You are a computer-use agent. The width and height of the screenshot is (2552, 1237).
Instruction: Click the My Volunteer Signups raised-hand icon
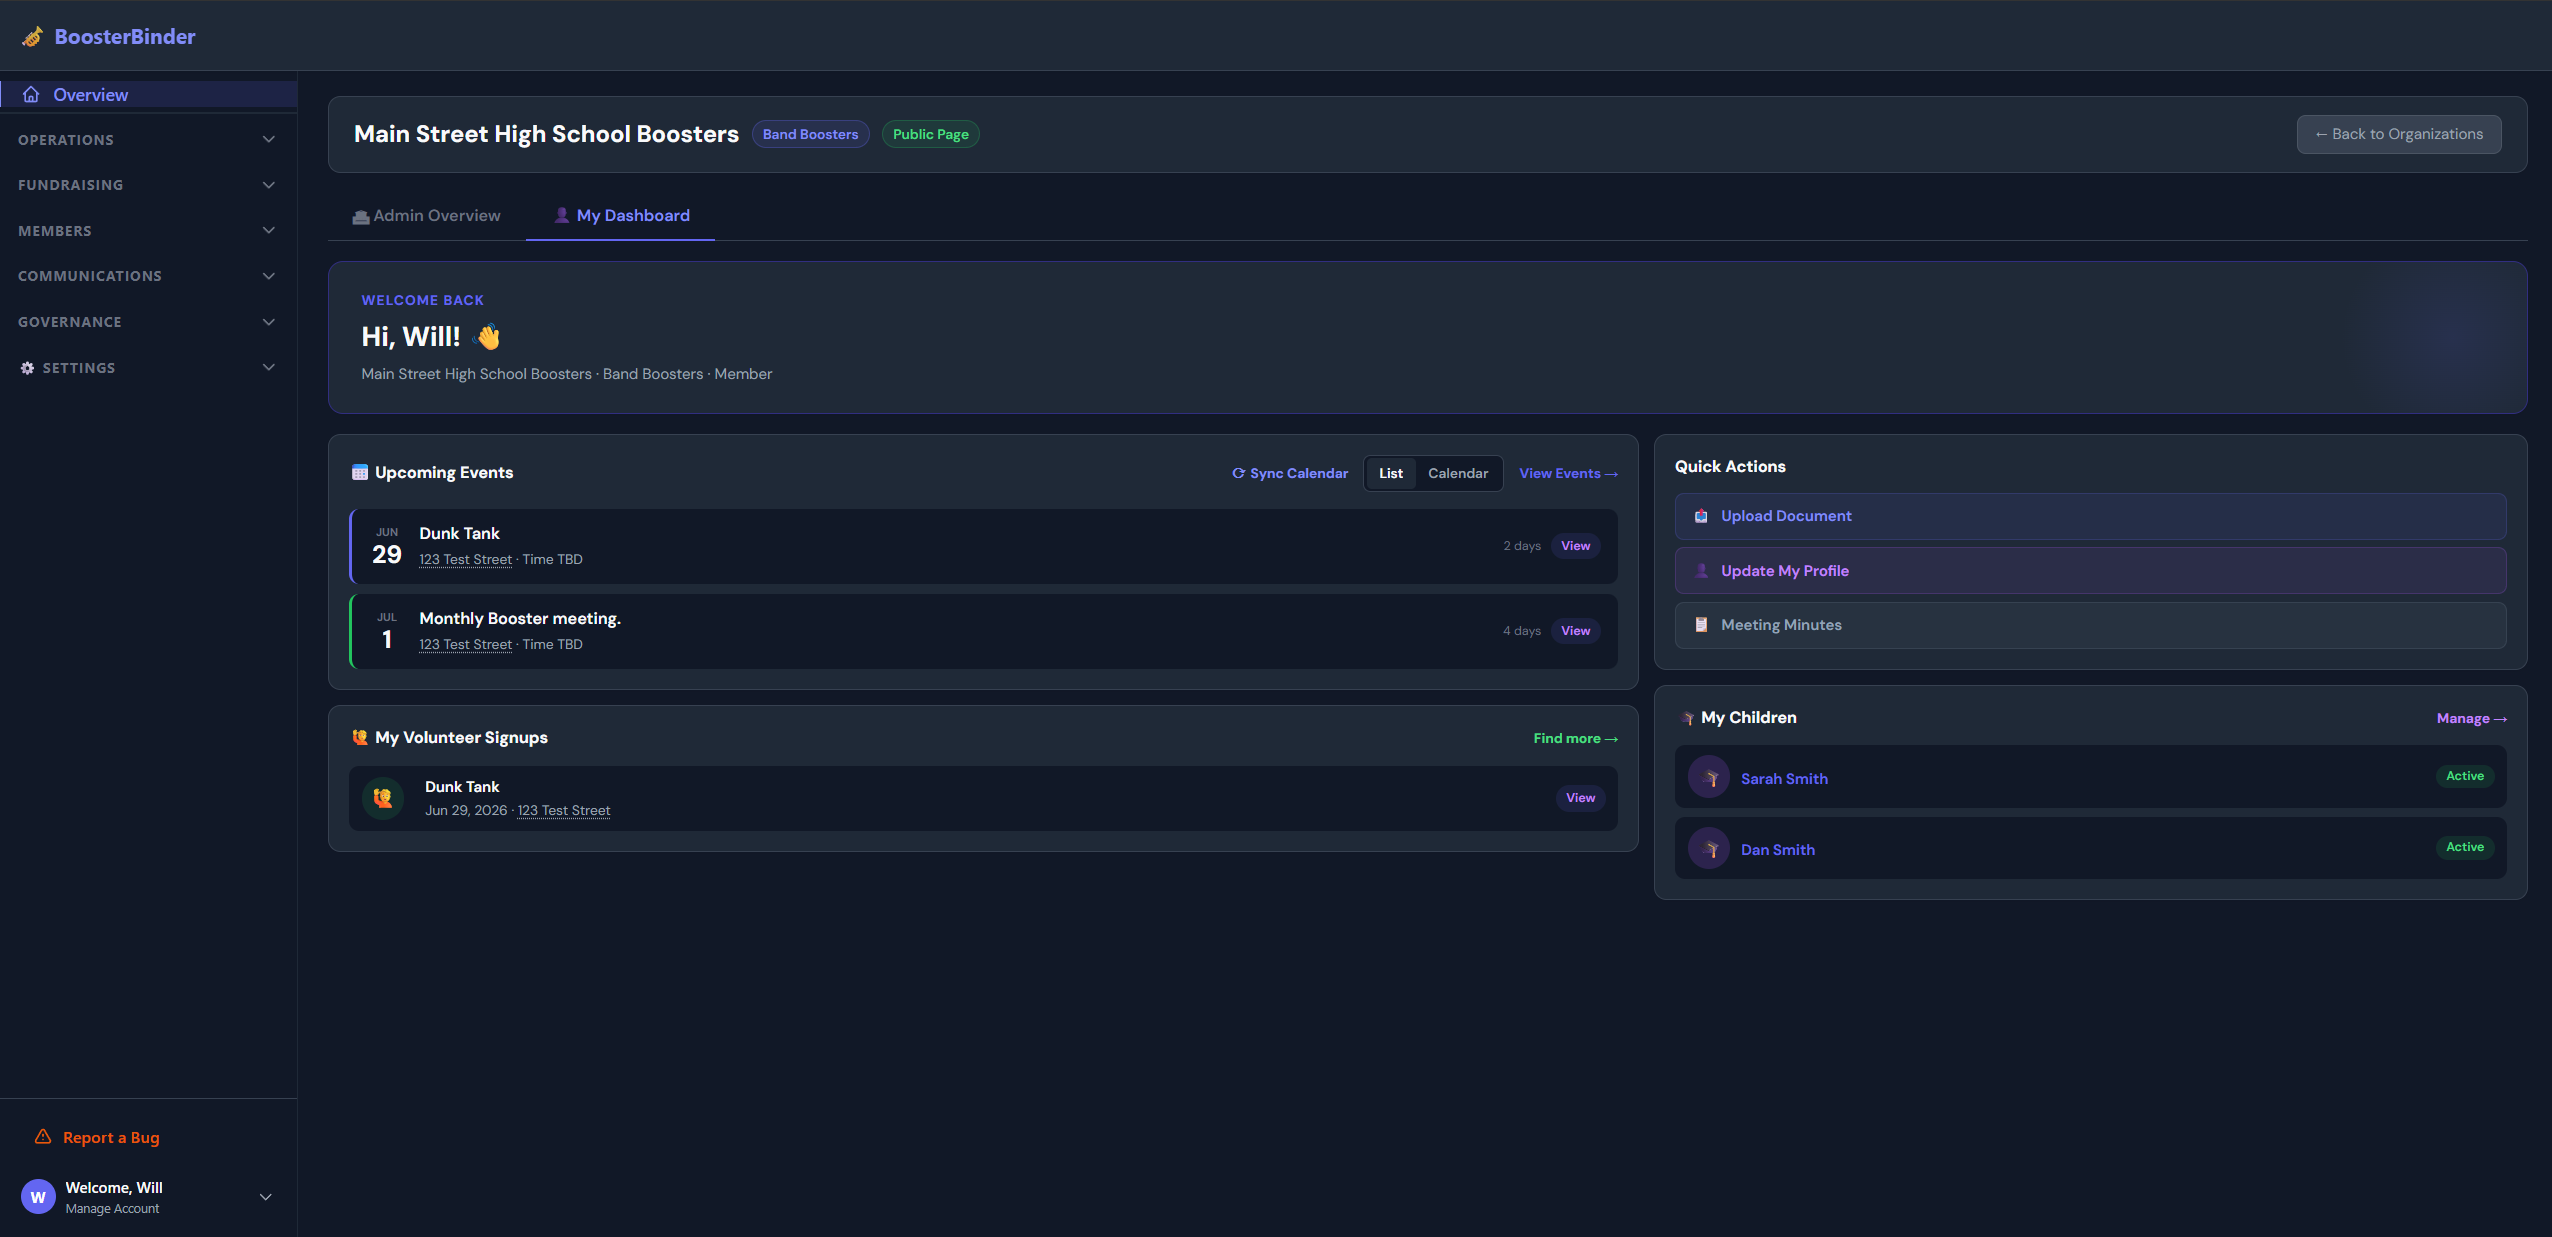coord(360,738)
